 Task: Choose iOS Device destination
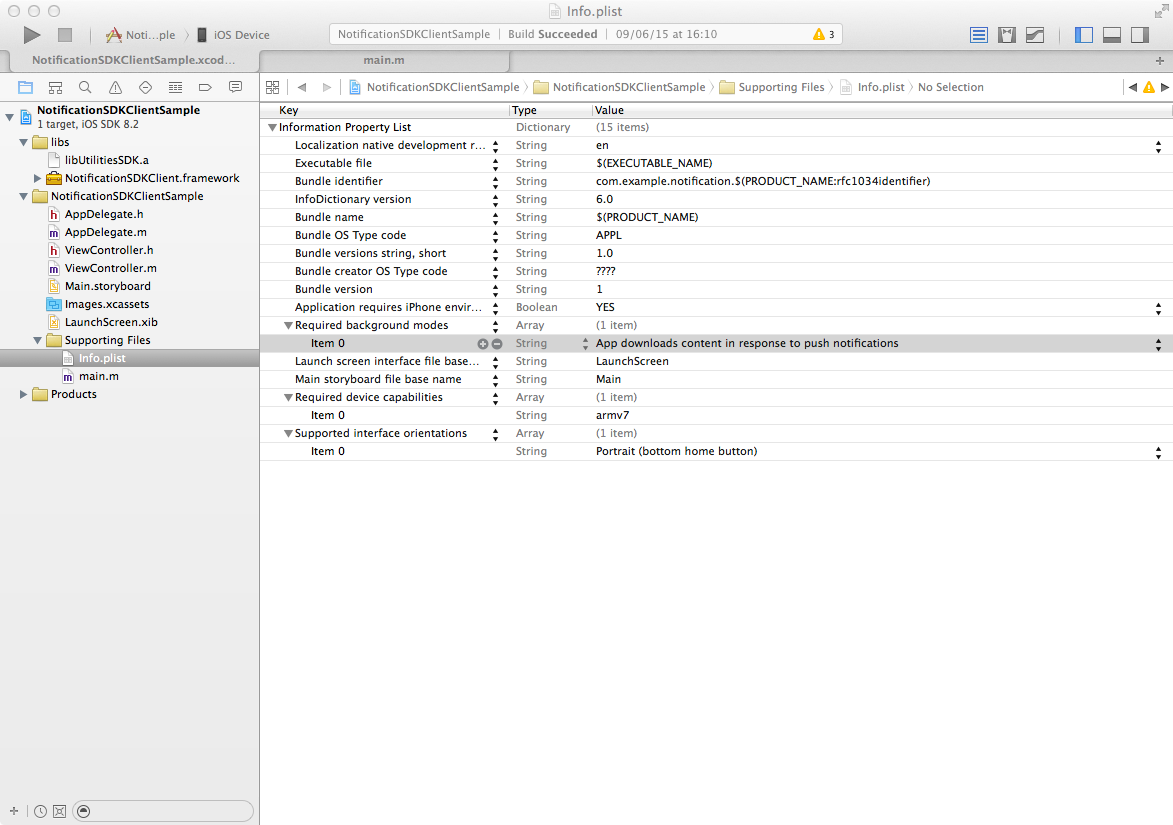[x=233, y=35]
